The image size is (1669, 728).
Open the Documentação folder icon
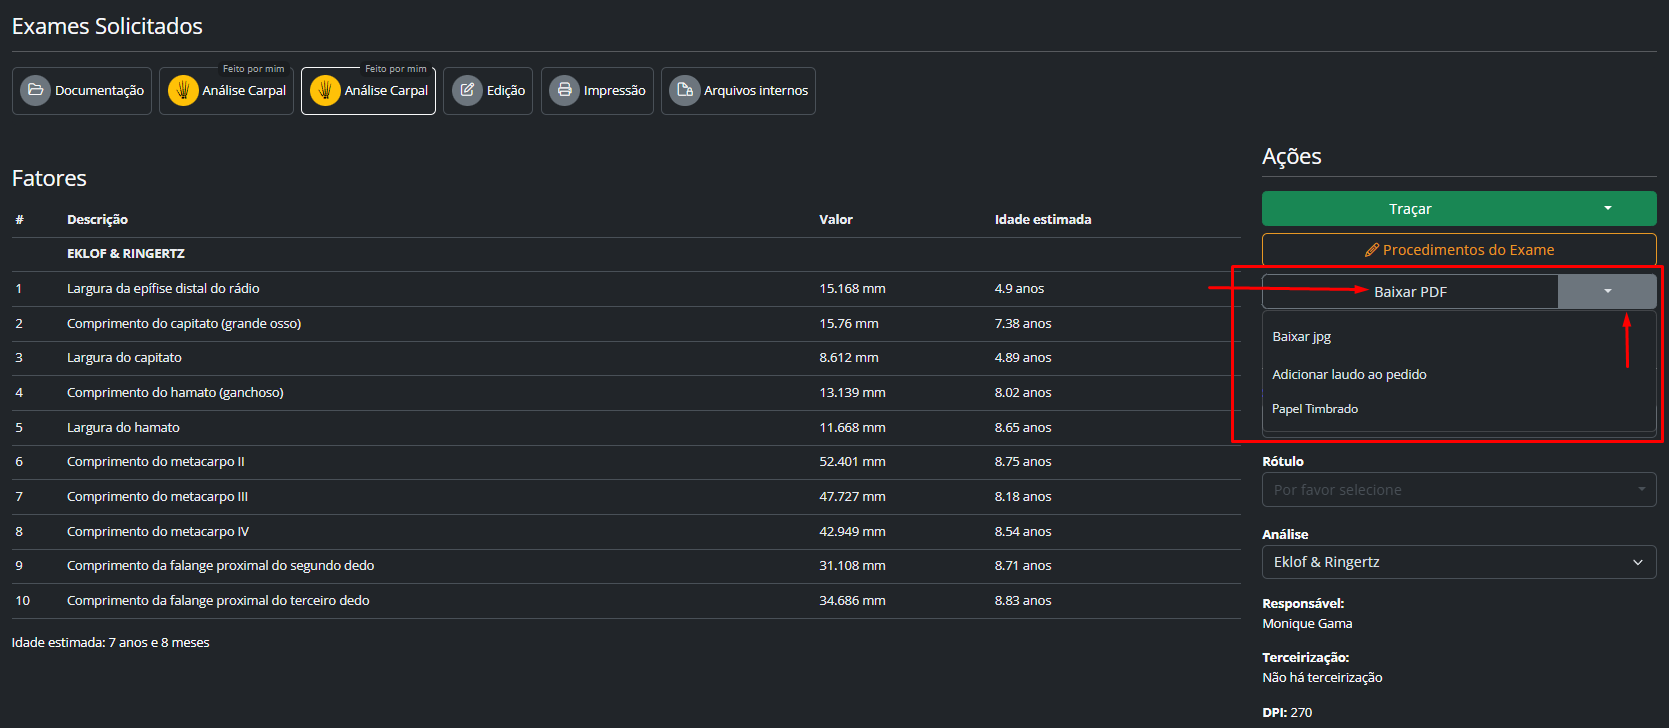click(x=35, y=90)
